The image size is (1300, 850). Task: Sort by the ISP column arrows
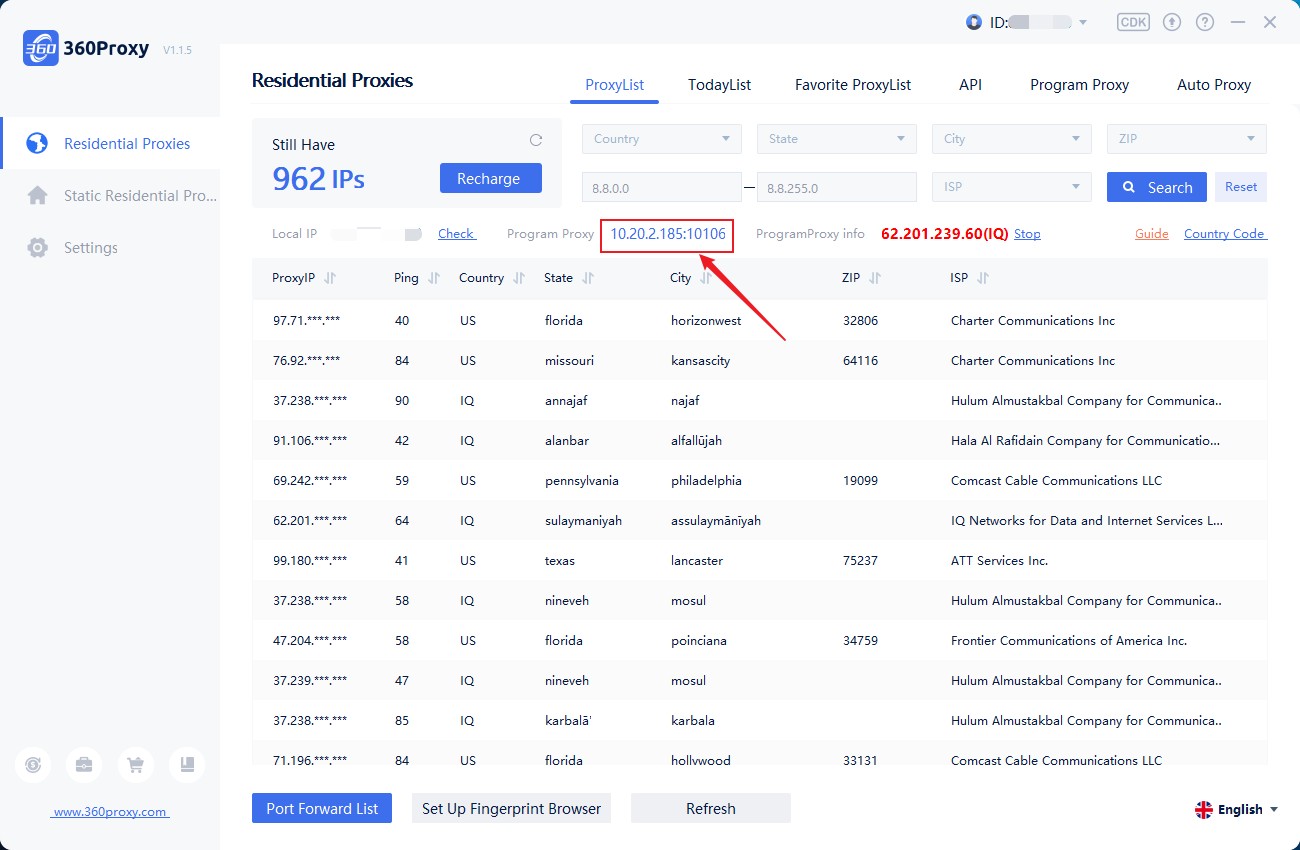click(x=982, y=278)
